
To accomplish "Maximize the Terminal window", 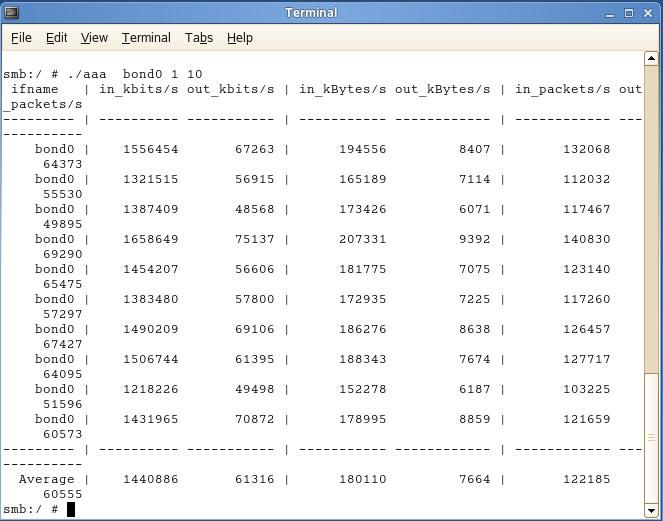I will pos(629,13).
